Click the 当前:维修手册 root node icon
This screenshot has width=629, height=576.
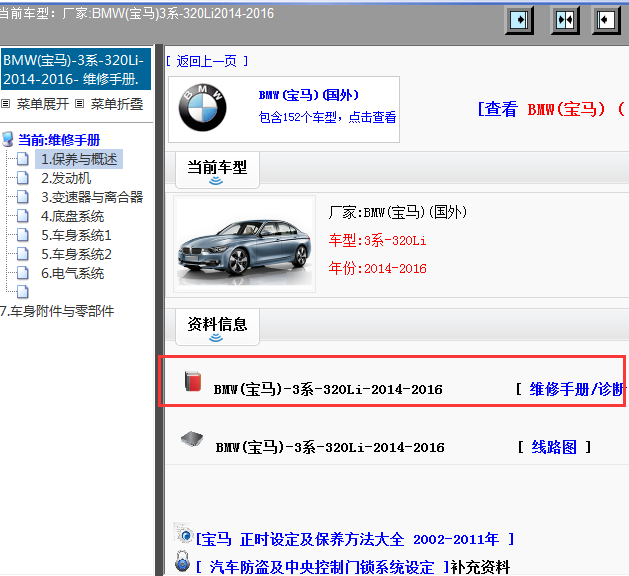click(8, 140)
